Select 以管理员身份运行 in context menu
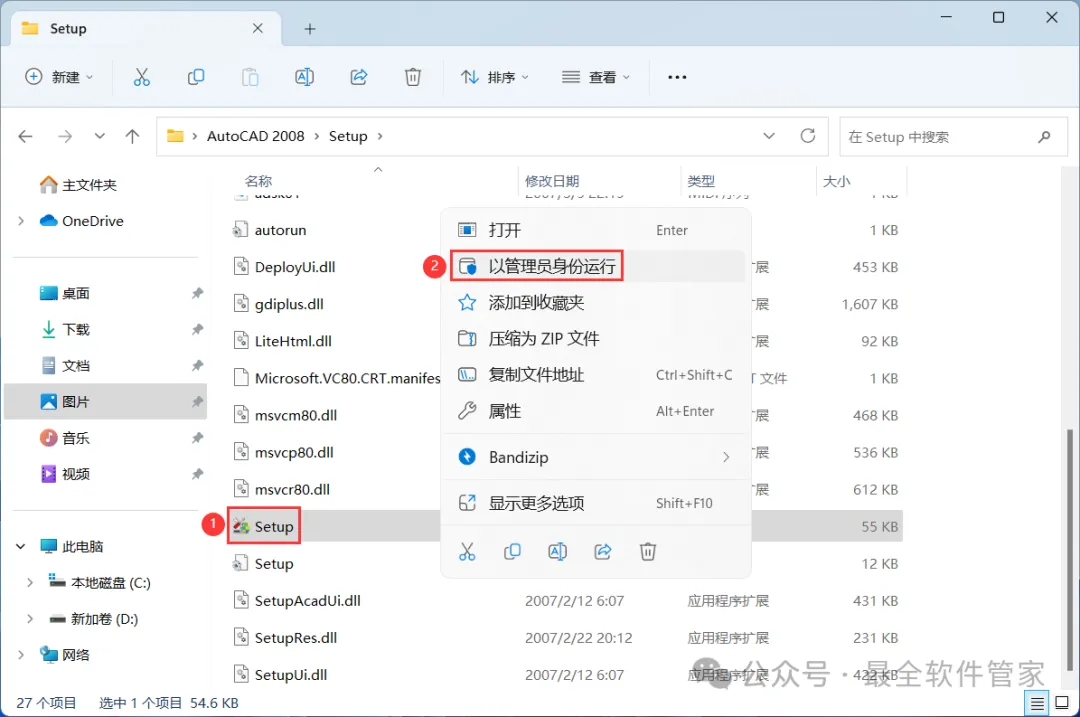Image resolution: width=1080 pixels, height=717 pixels. (595, 266)
